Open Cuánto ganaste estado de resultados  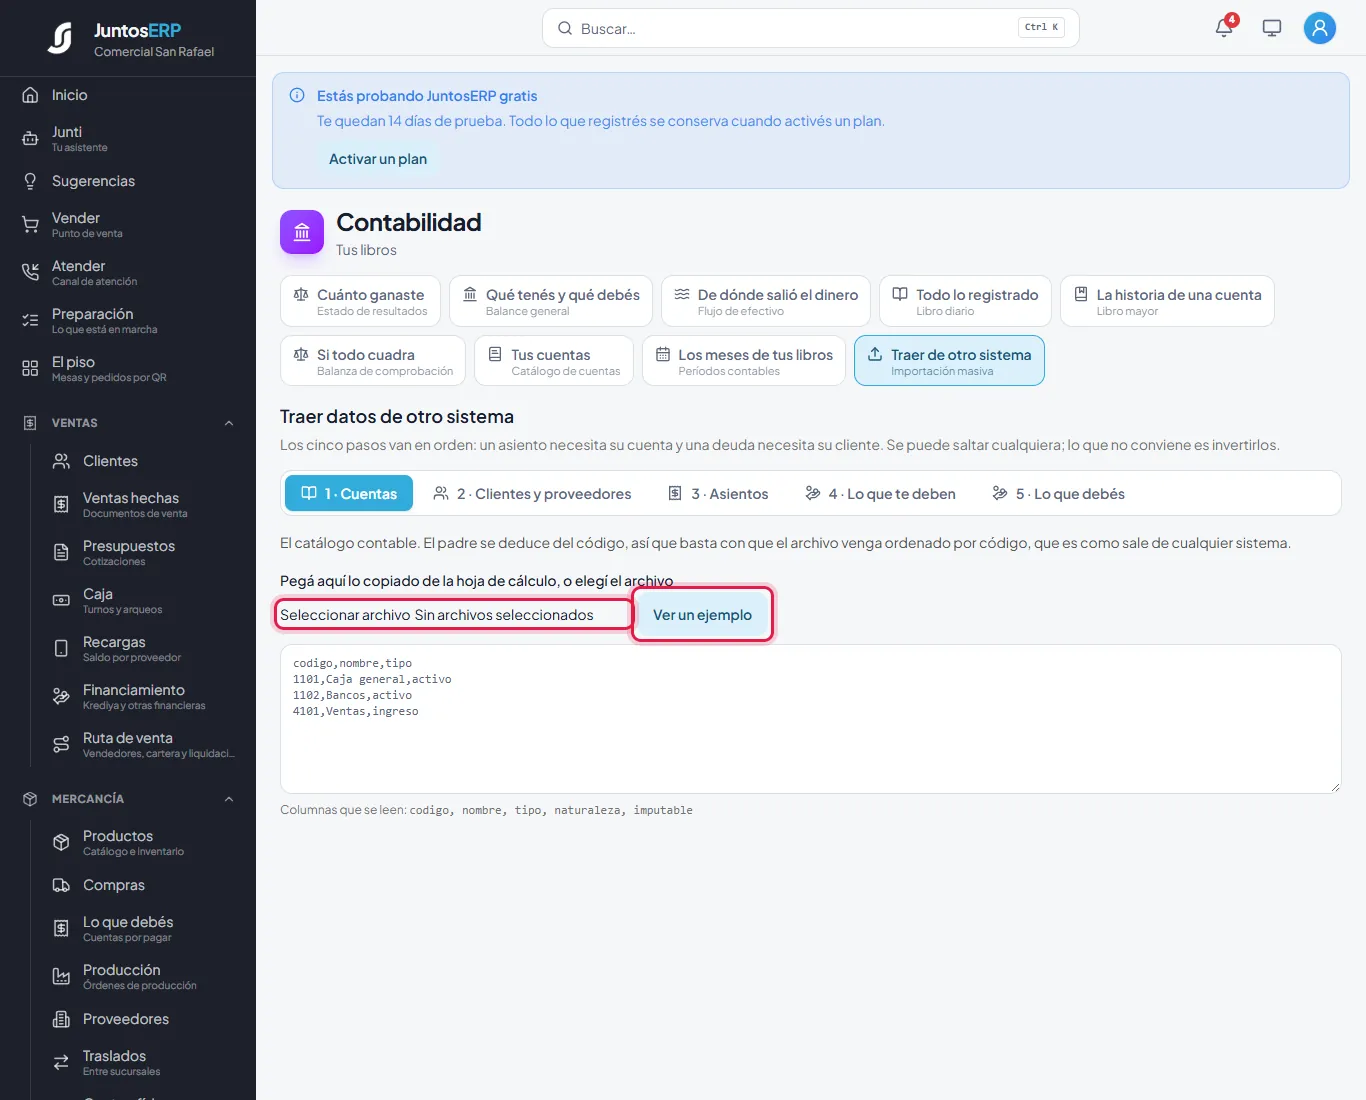[x=360, y=301]
